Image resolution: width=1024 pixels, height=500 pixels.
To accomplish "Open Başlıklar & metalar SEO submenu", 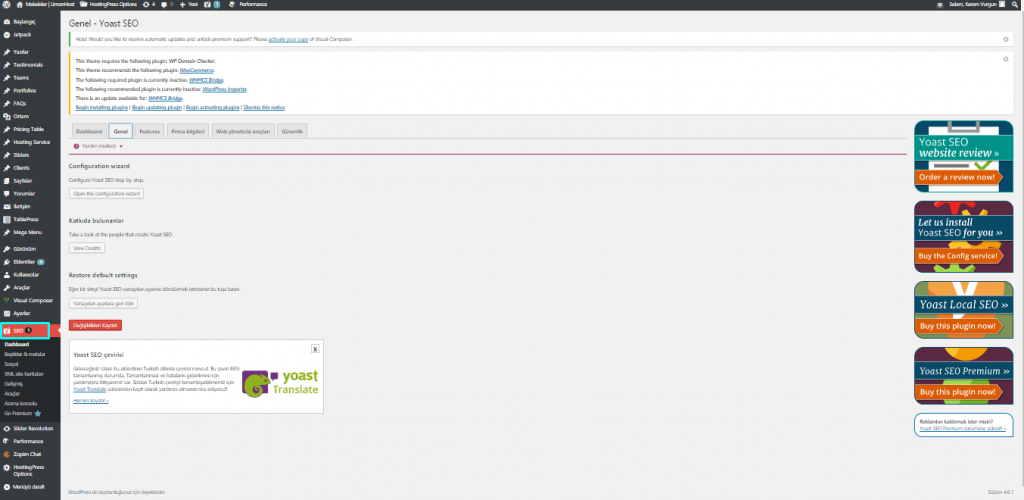I will click(25, 354).
